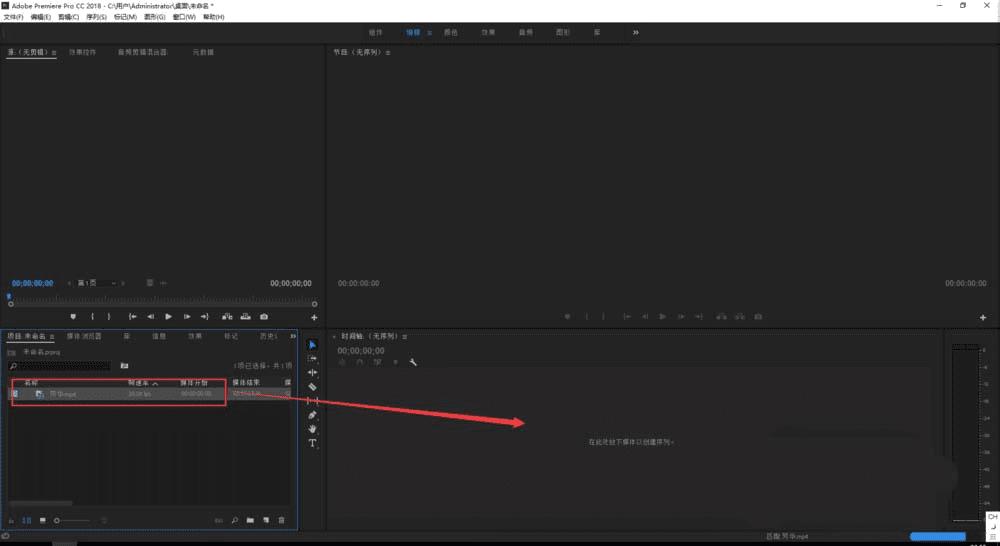Click New Item icon in Project panel
Screen dimensions: 1000x546
[266, 520]
